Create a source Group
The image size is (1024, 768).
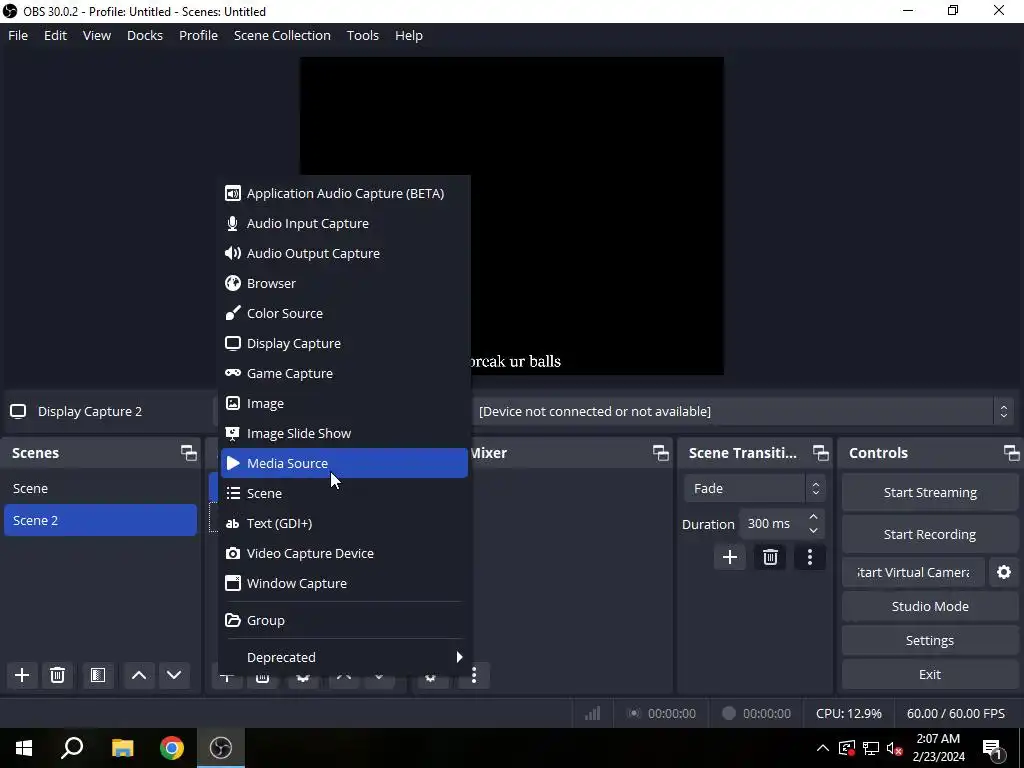click(x=344, y=620)
